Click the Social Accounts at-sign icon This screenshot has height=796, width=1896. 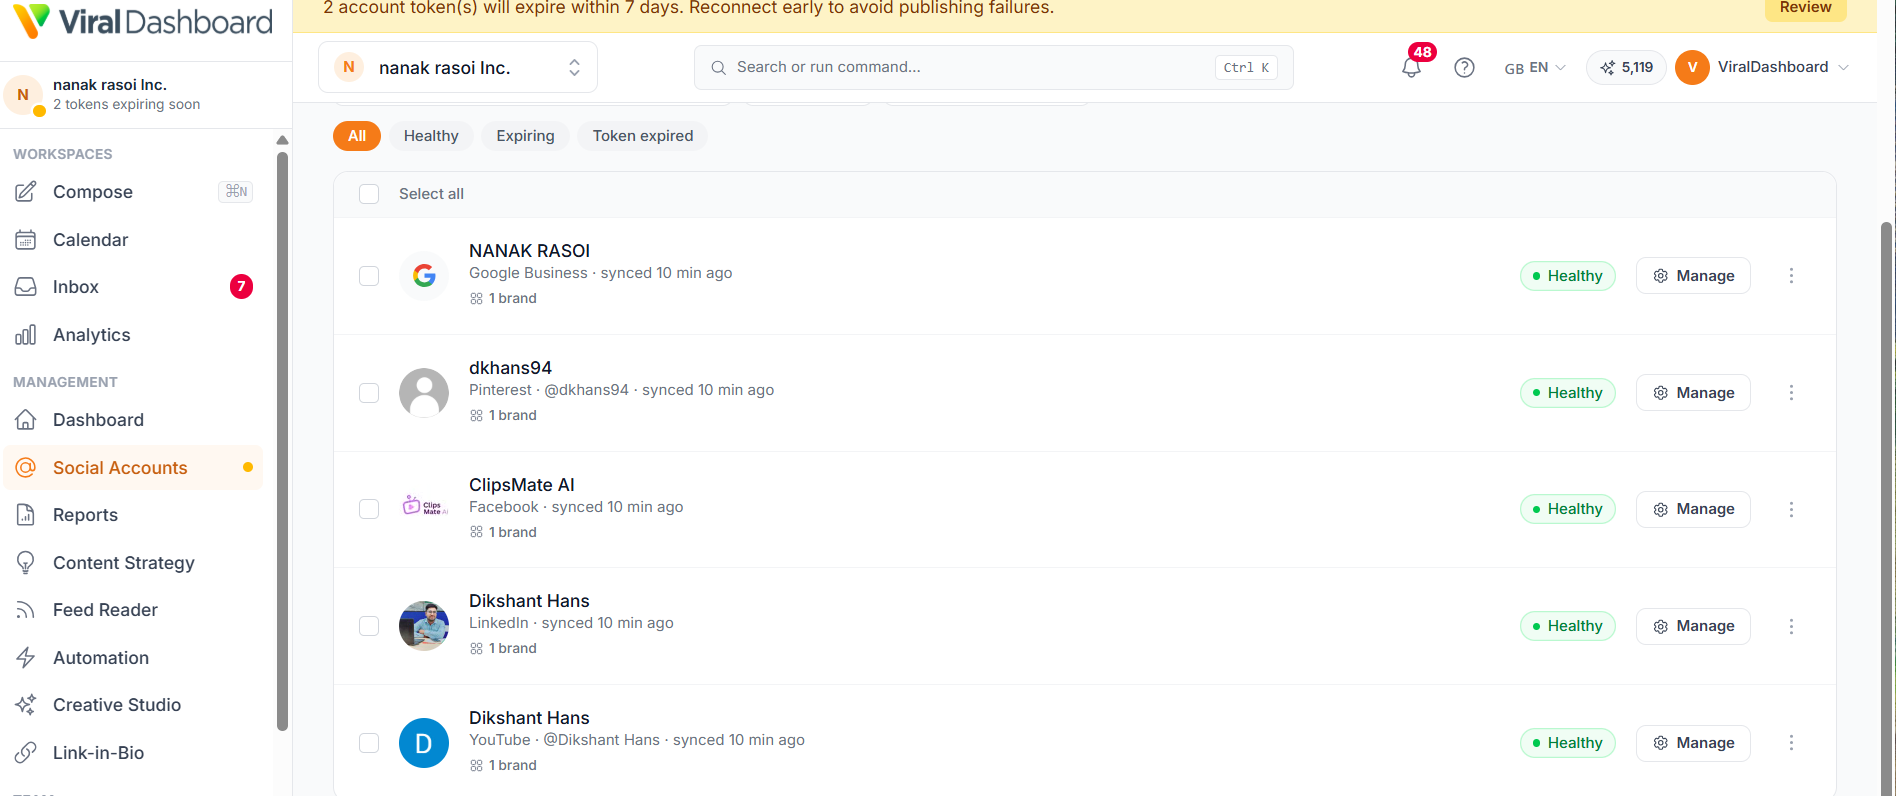coord(26,468)
